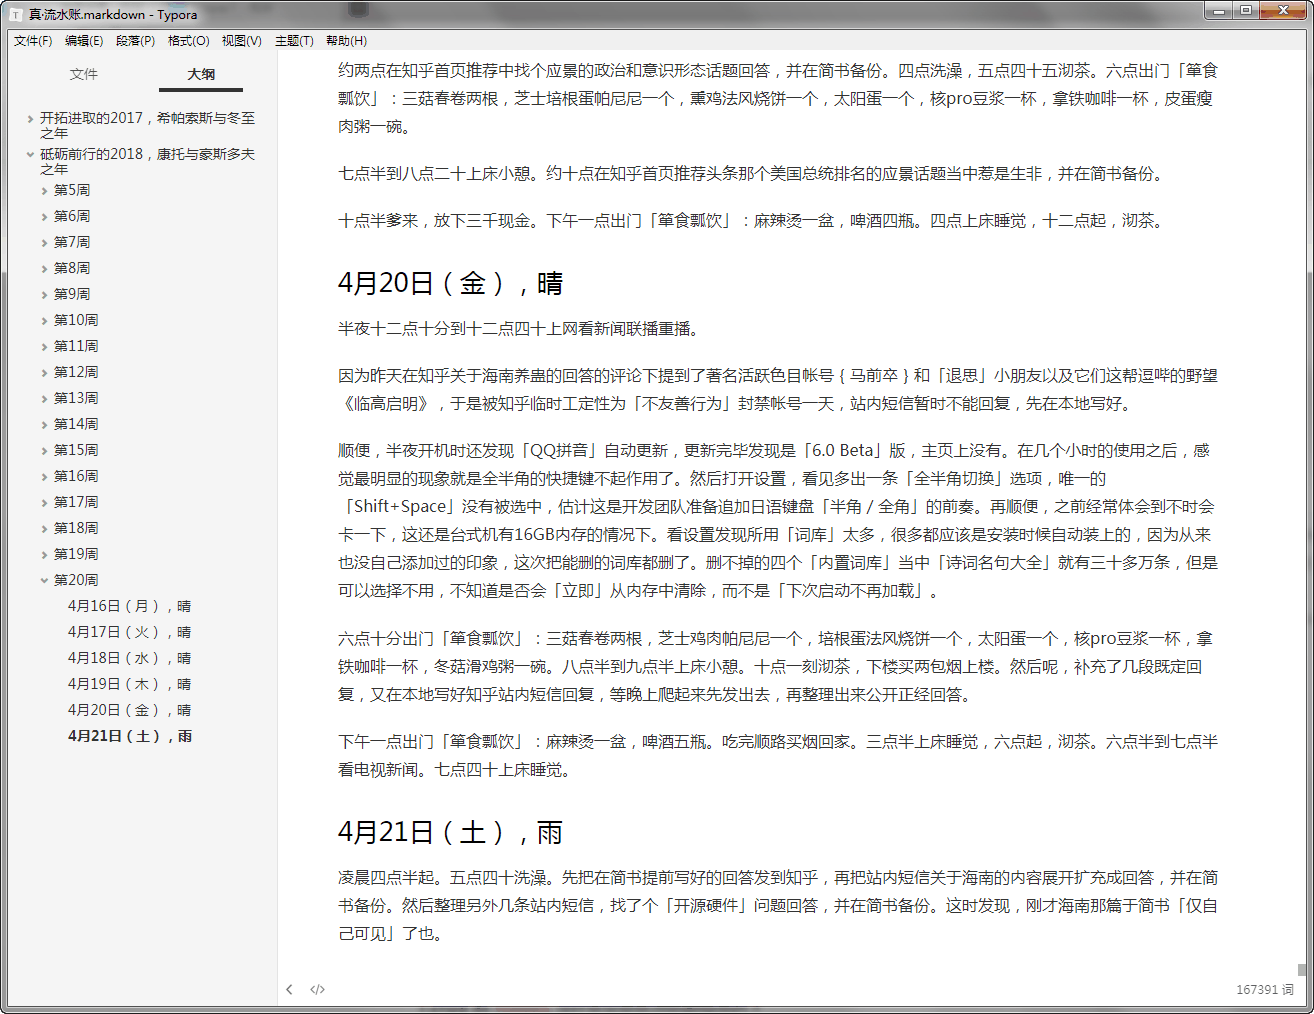Switch sidebar to 大纲 tab

201,74
